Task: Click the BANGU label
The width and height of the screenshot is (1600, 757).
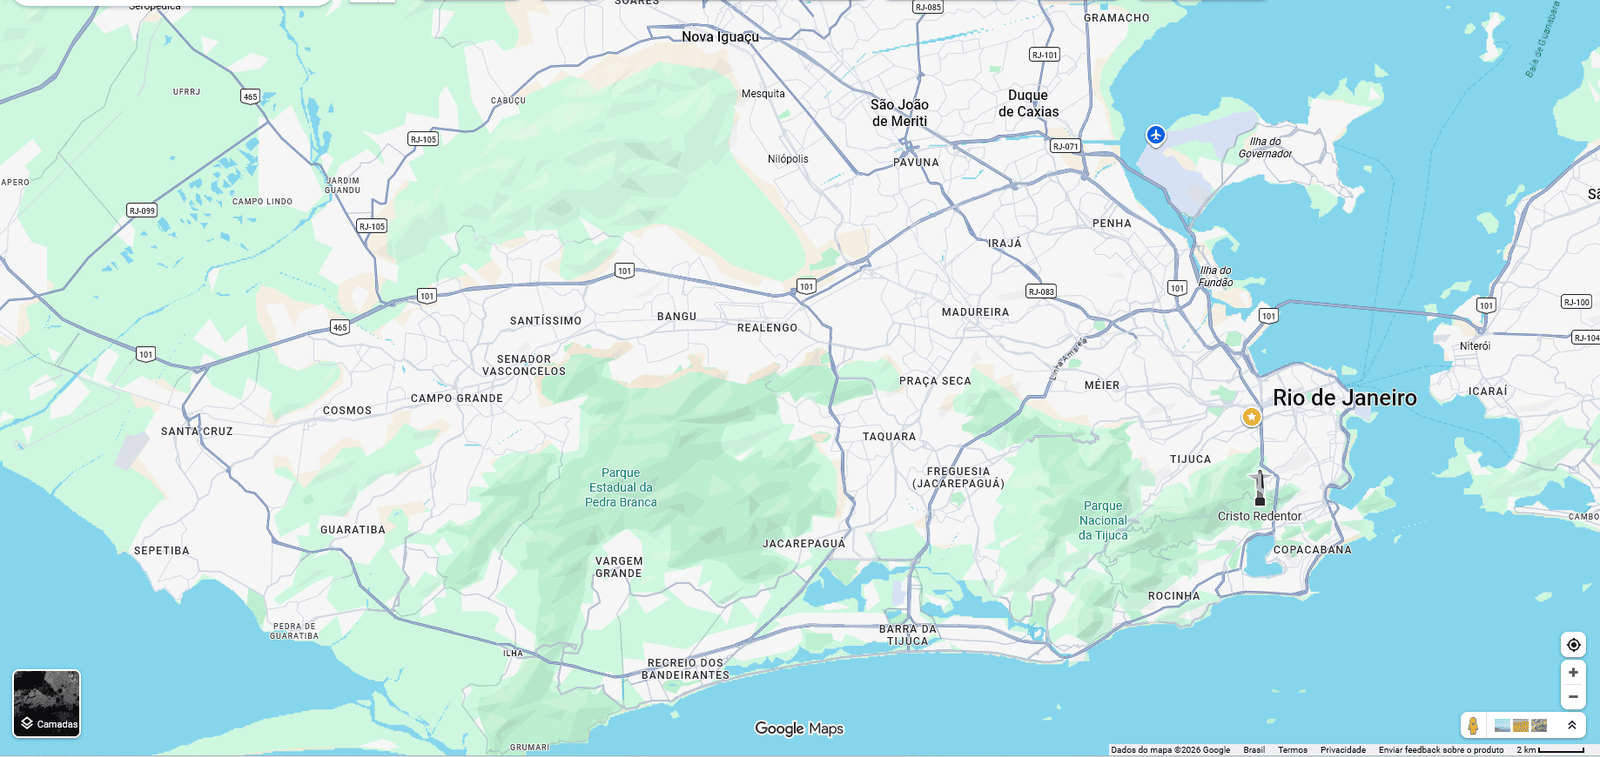Action: tap(677, 316)
